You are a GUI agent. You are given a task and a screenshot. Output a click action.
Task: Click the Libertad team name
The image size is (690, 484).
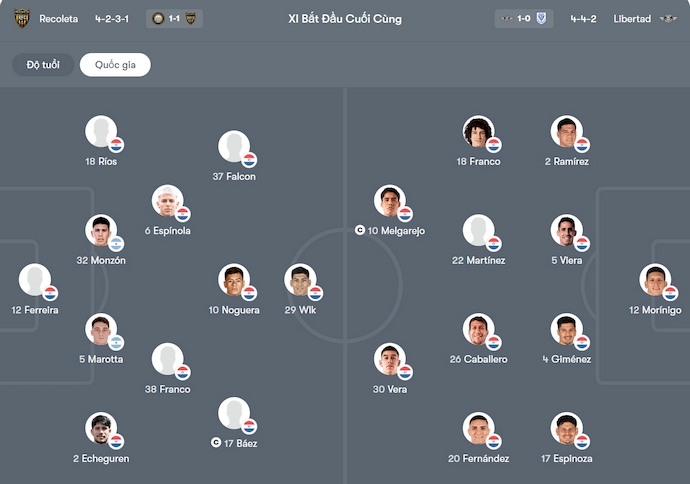[x=632, y=18]
